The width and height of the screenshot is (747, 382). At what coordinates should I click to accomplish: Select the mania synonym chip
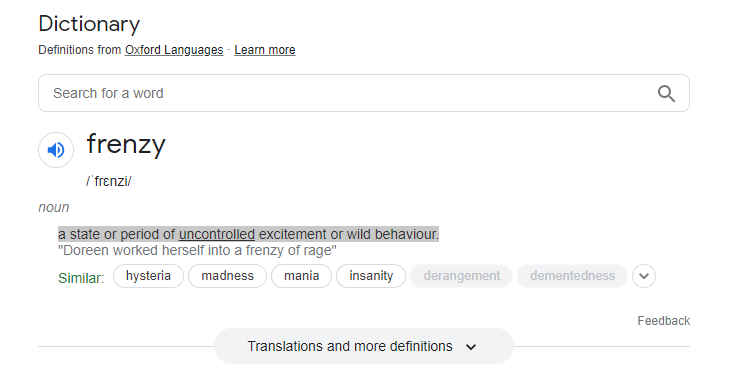[302, 276]
